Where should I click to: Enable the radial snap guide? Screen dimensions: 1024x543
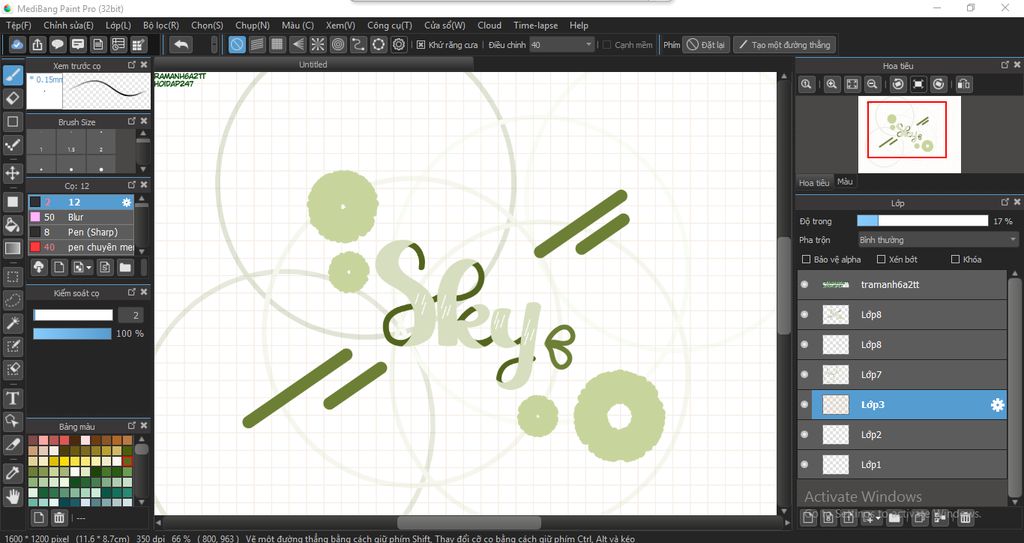click(x=317, y=44)
